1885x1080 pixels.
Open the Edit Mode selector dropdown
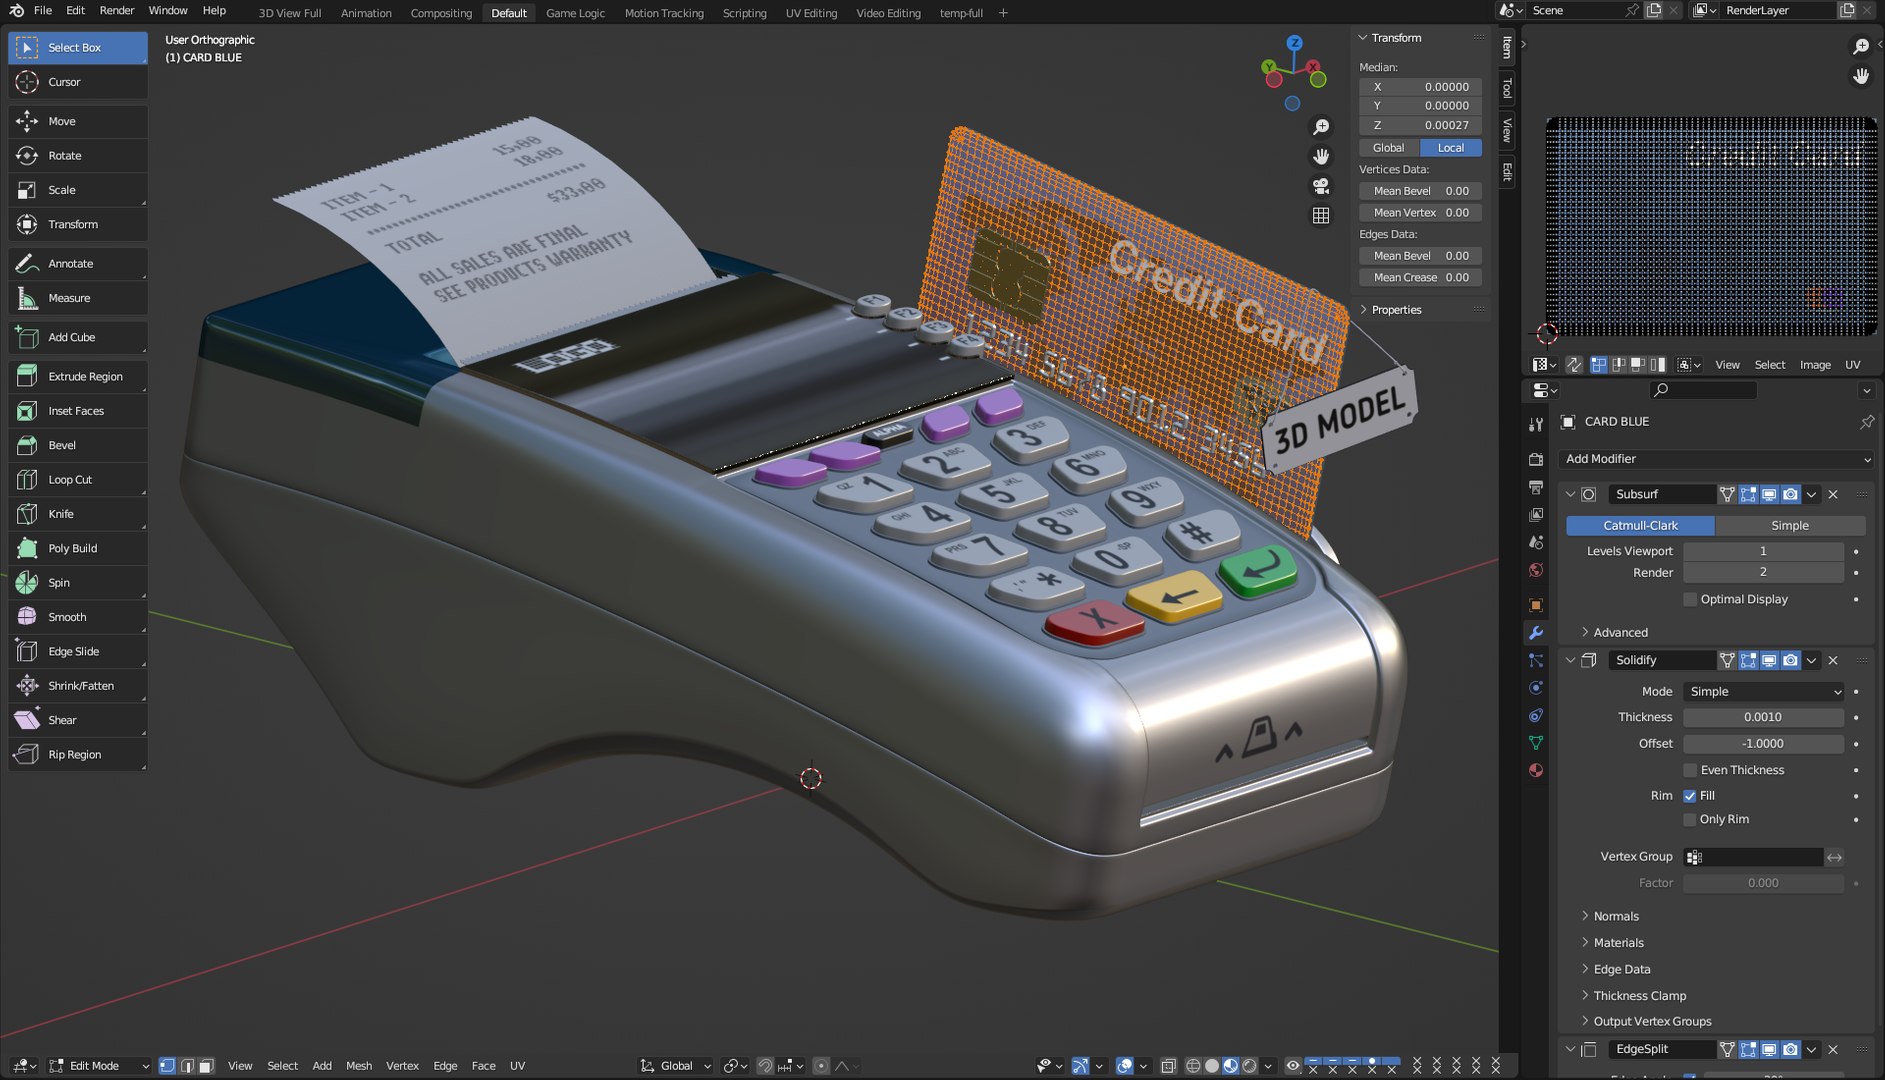[x=100, y=1066]
